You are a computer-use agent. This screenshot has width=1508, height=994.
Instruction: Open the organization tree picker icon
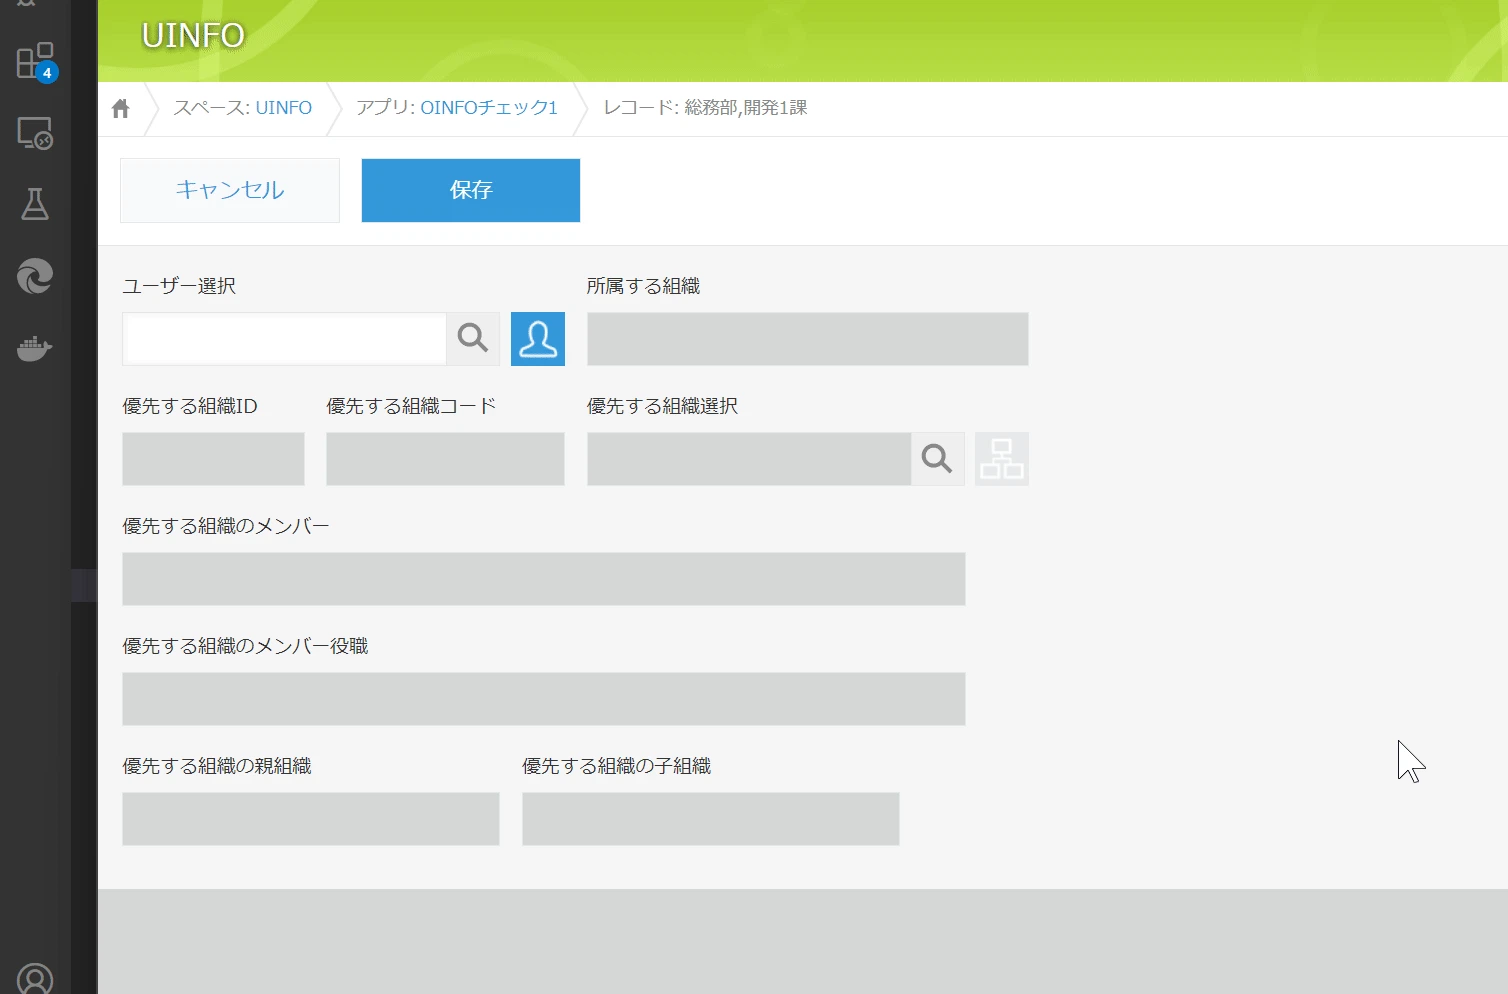coord(1002,458)
